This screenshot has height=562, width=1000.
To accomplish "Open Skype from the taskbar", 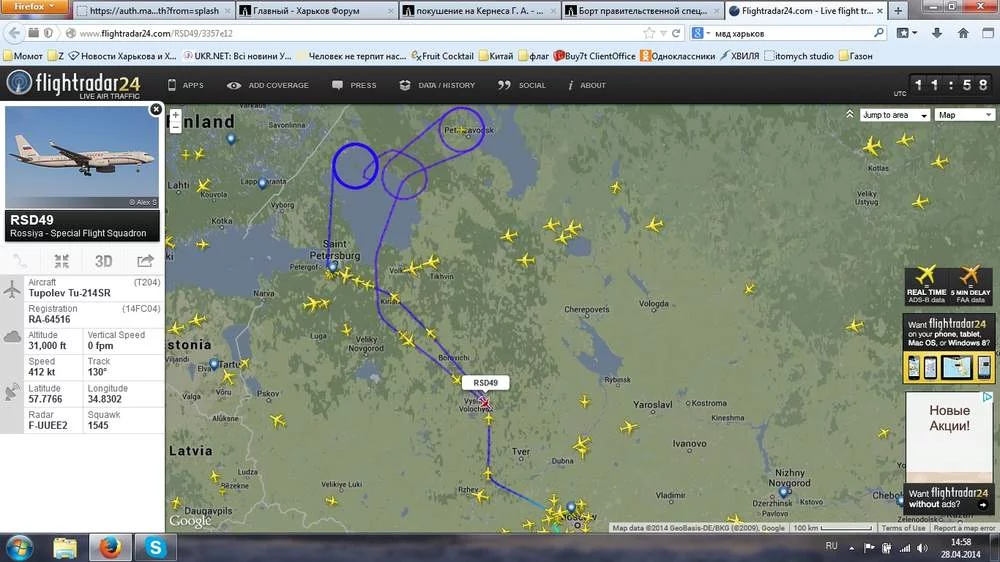I will 155,548.
